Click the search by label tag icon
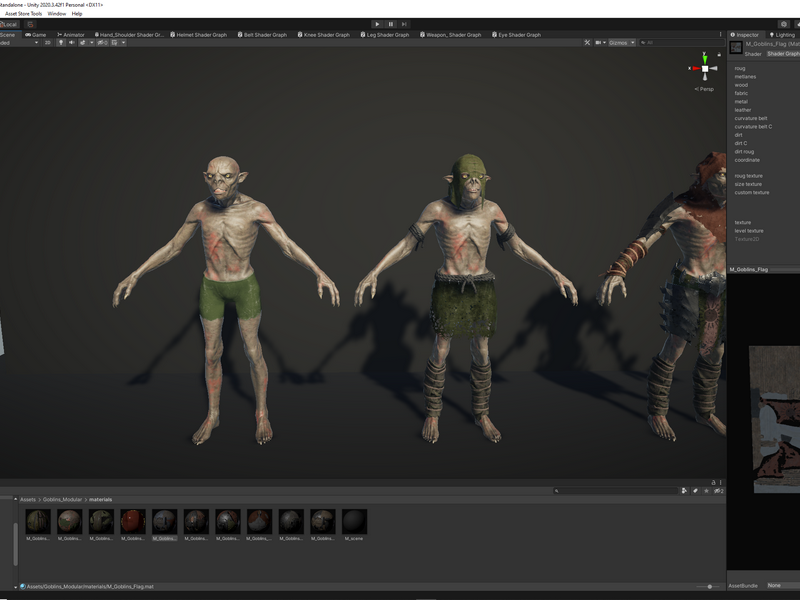800x600 pixels. click(x=695, y=491)
